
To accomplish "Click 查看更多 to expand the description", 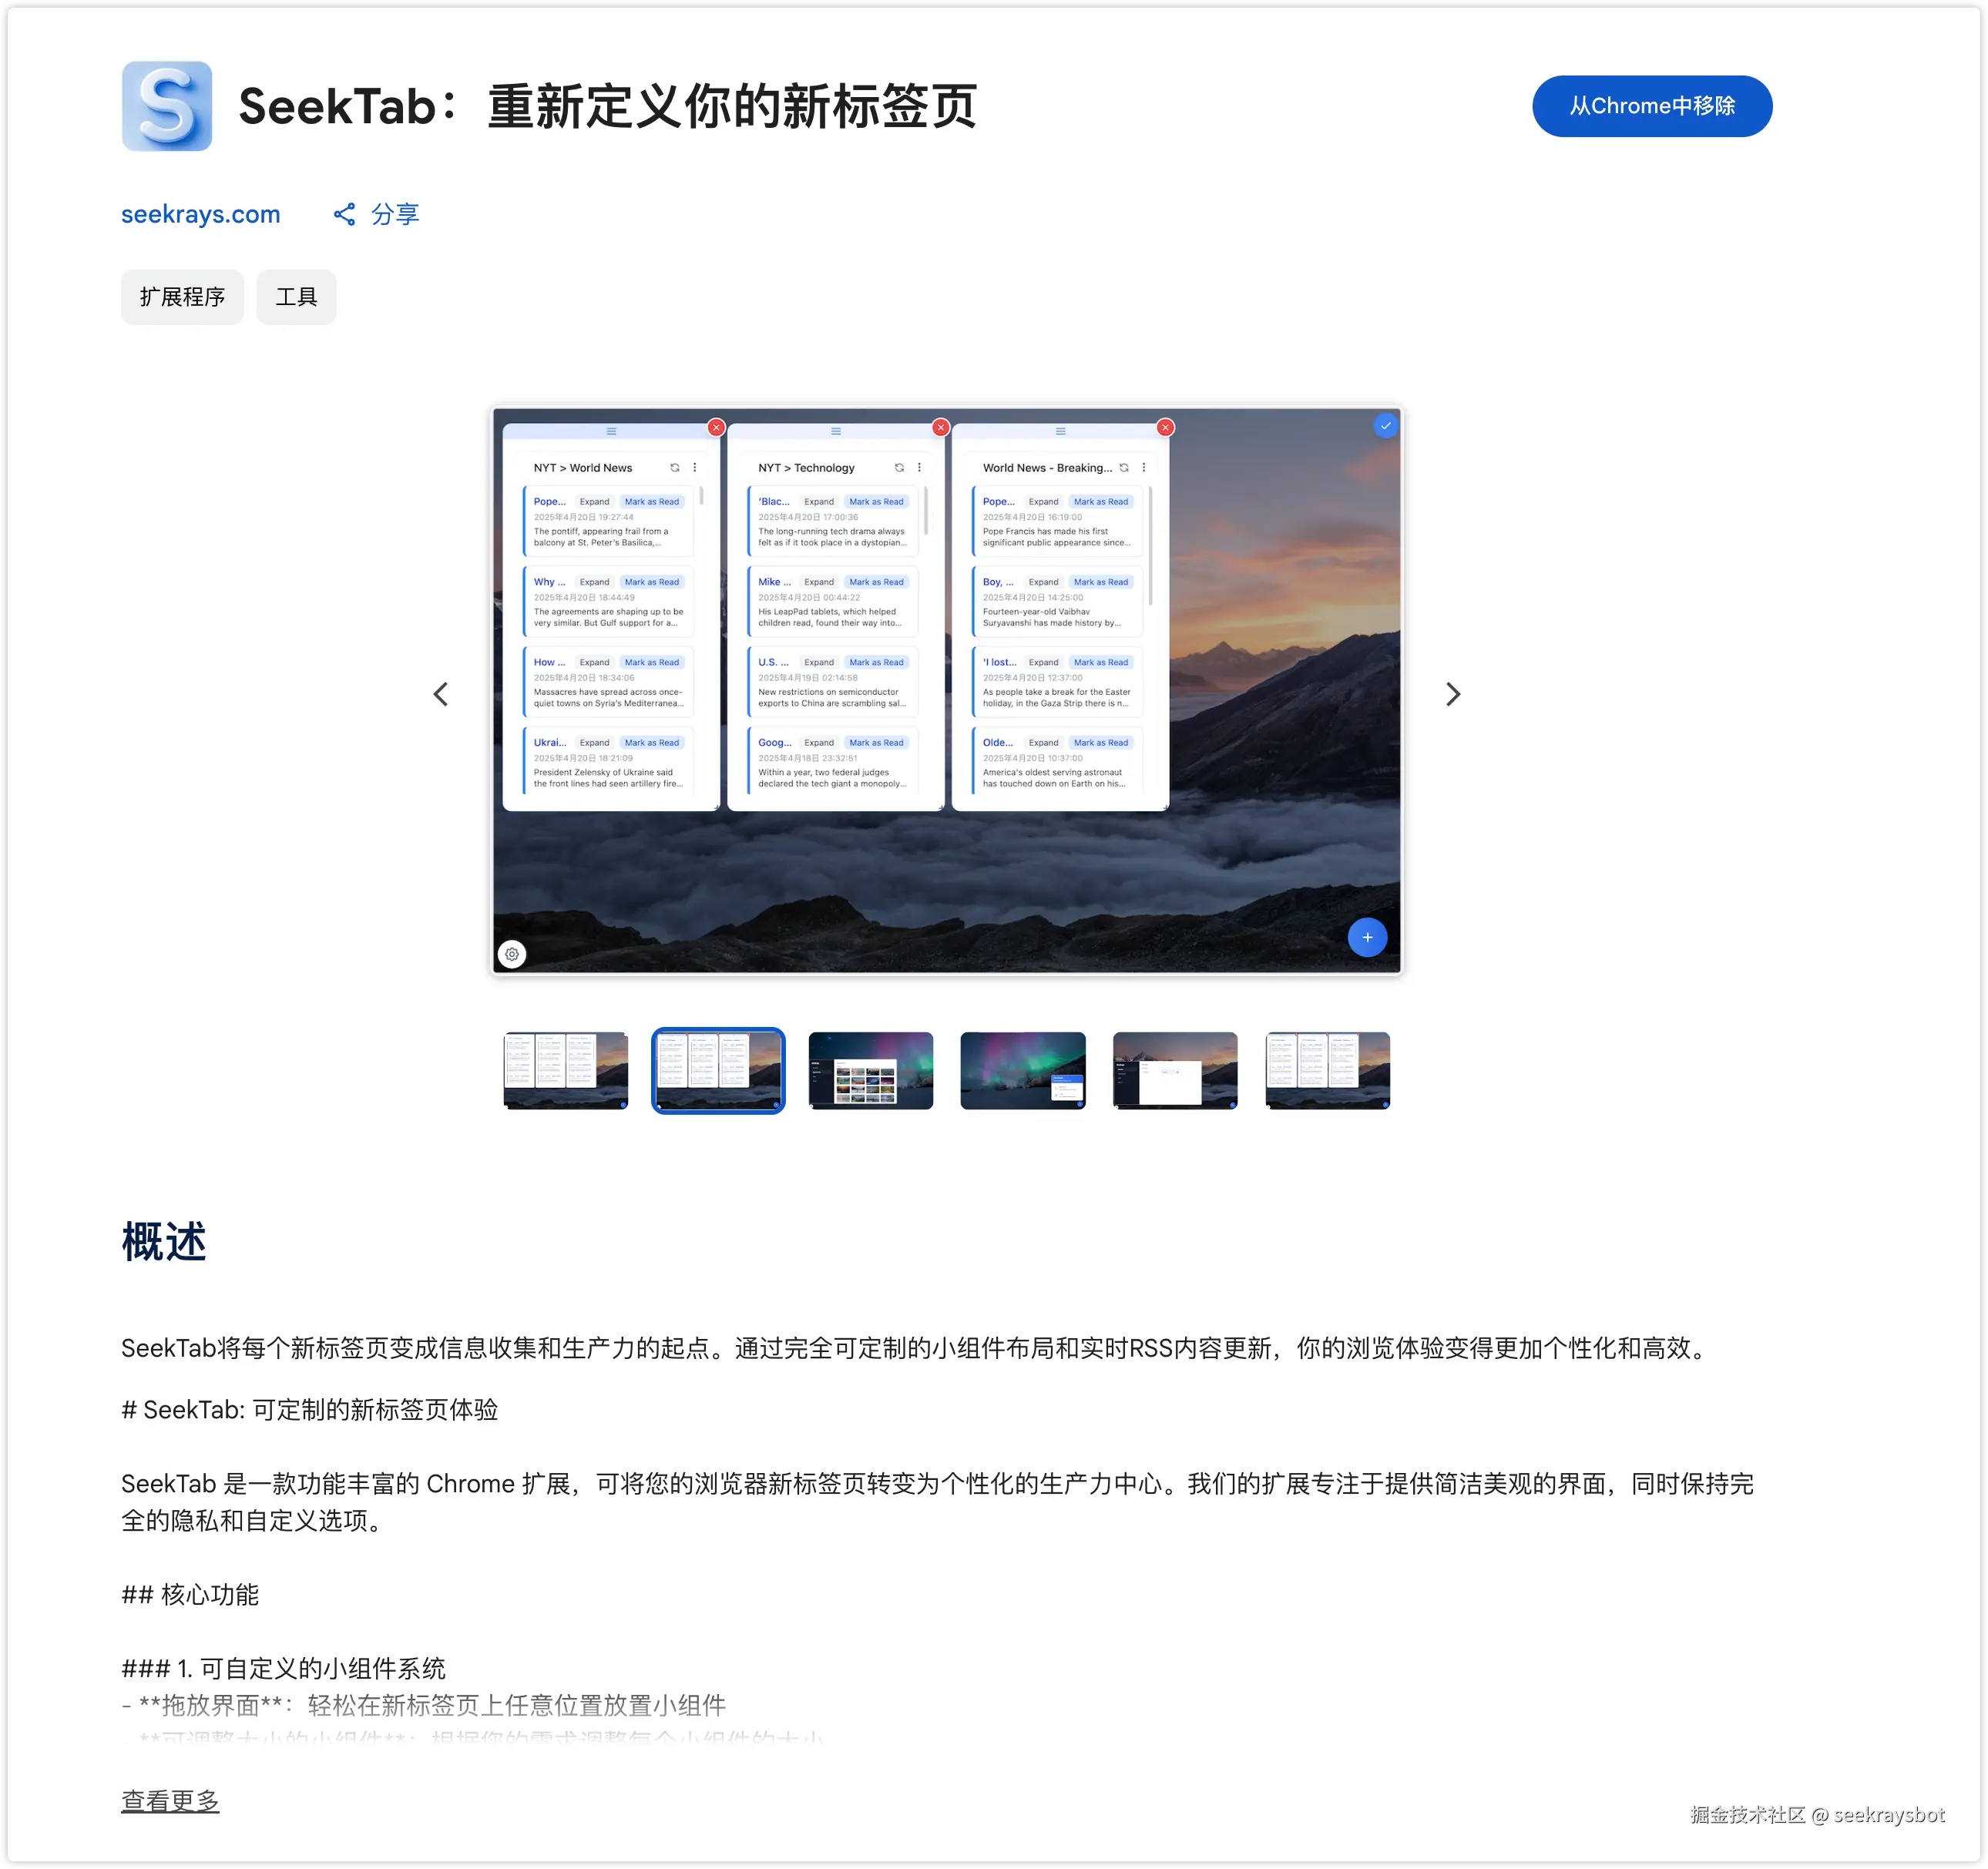I will pyautogui.click(x=170, y=1801).
